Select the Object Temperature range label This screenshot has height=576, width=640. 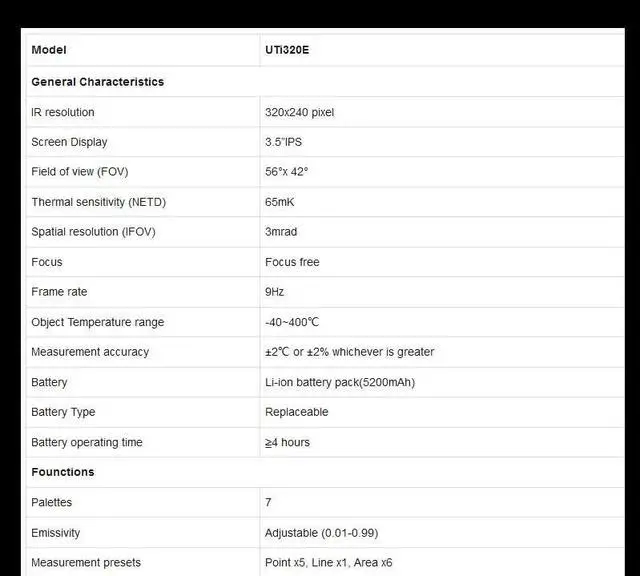(98, 322)
